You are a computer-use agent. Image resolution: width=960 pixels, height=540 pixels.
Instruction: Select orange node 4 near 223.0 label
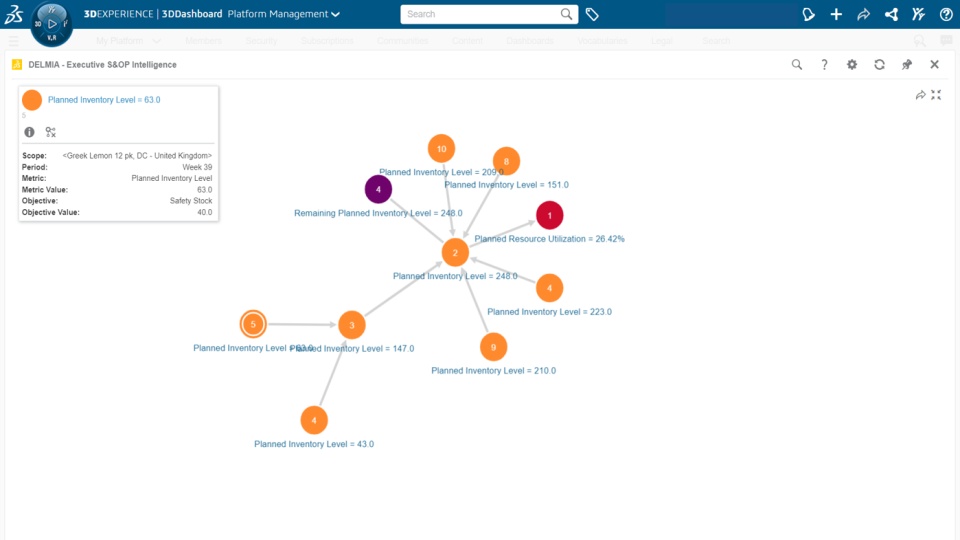pyautogui.click(x=549, y=288)
